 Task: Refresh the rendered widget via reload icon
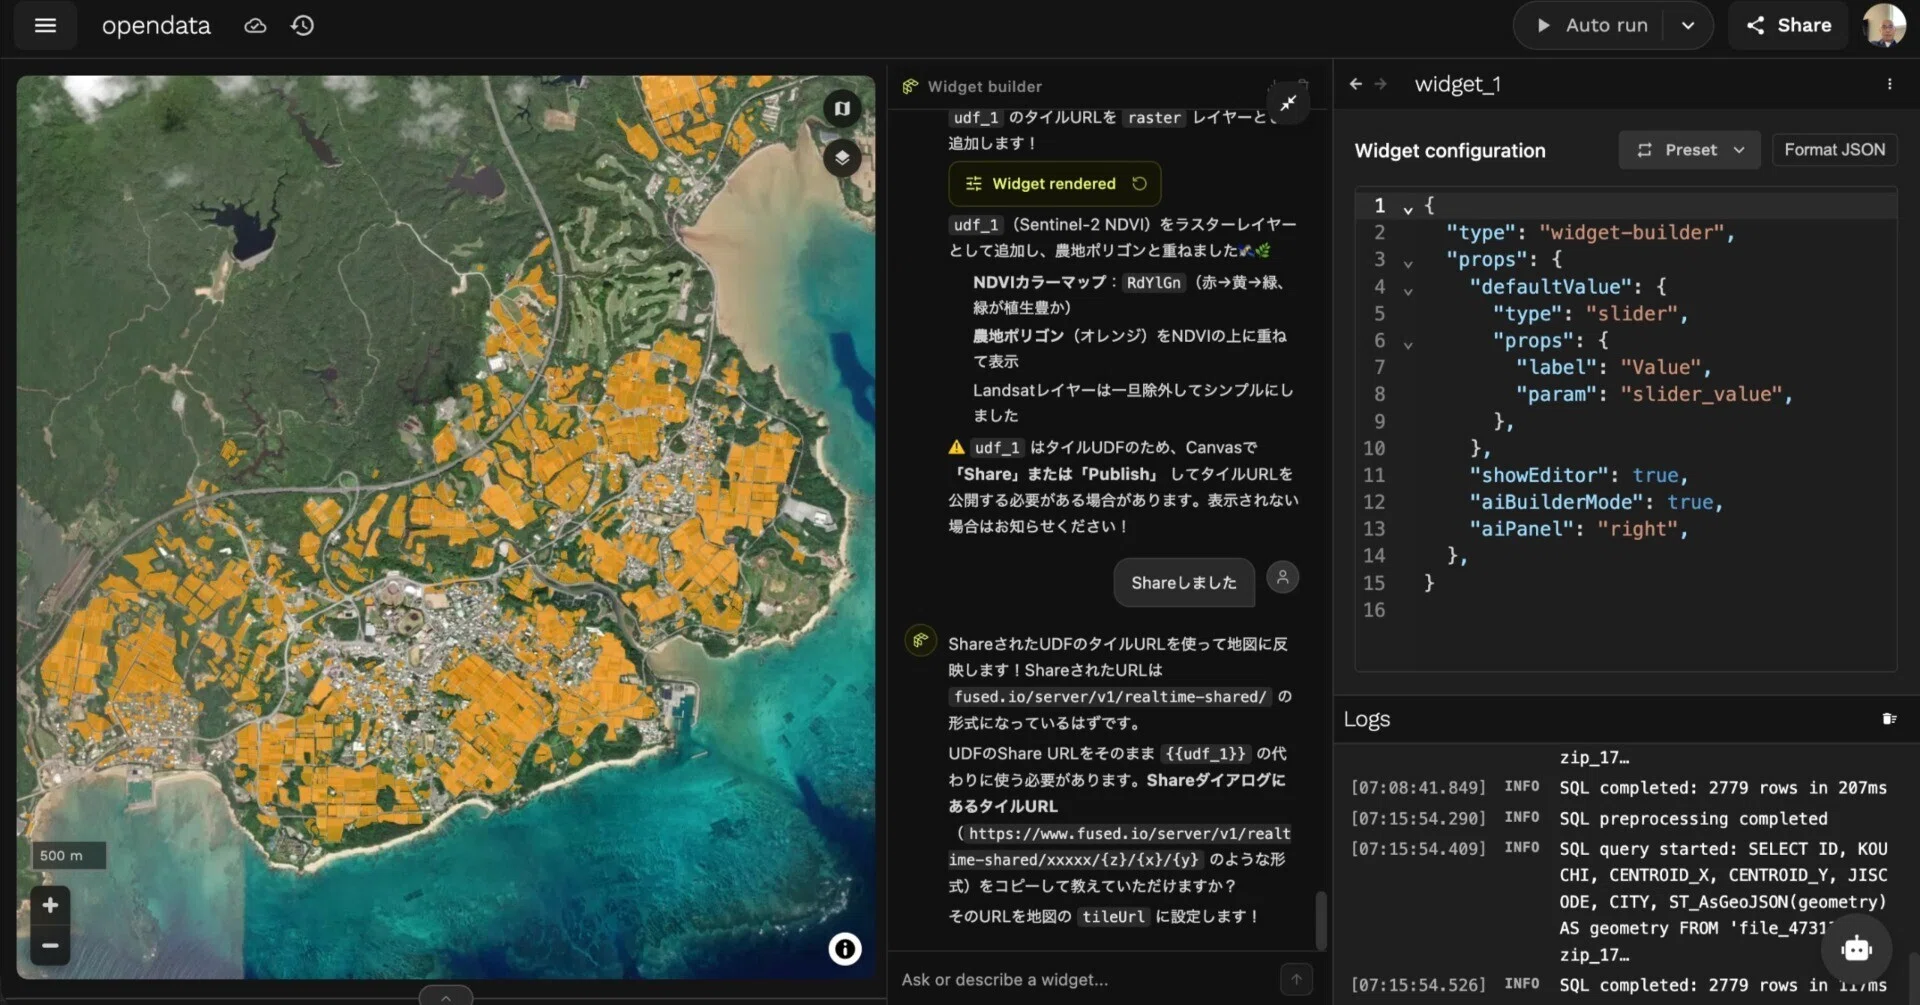click(1139, 184)
